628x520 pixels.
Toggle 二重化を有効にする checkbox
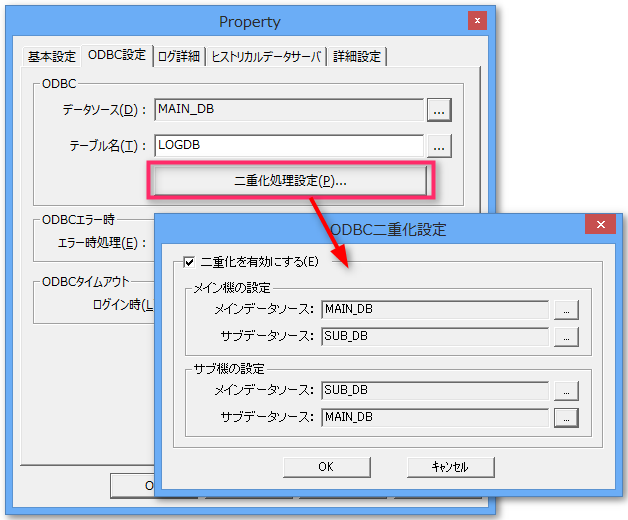190,263
